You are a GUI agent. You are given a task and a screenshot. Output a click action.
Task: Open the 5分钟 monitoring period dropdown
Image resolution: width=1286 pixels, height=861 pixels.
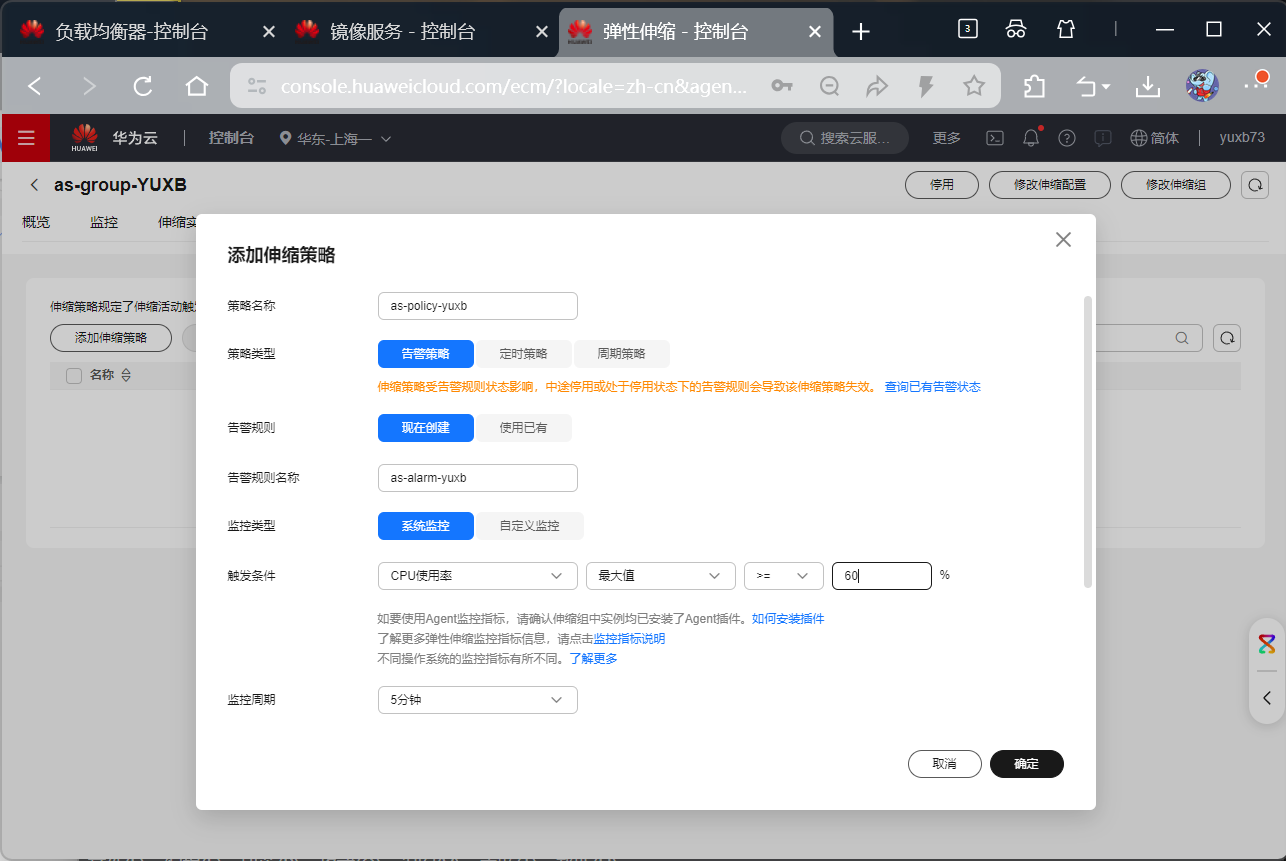click(x=478, y=700)
